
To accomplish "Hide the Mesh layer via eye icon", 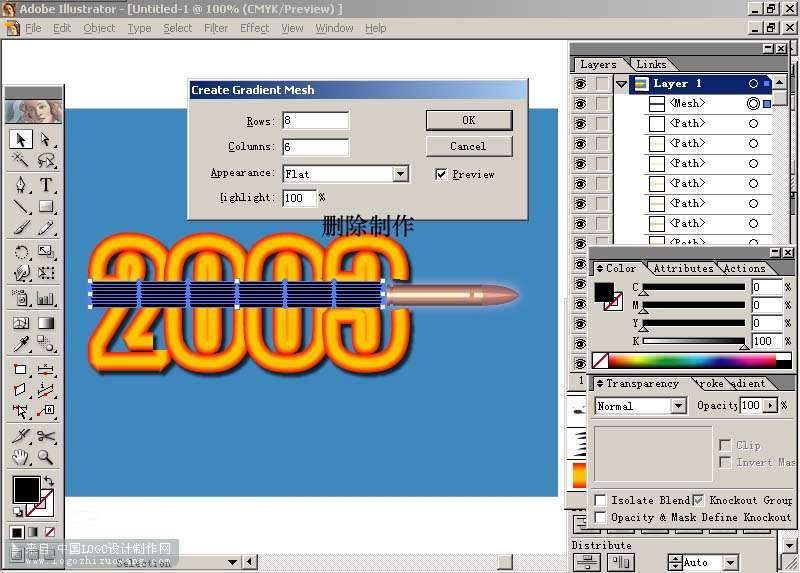I will pos(580,104).
